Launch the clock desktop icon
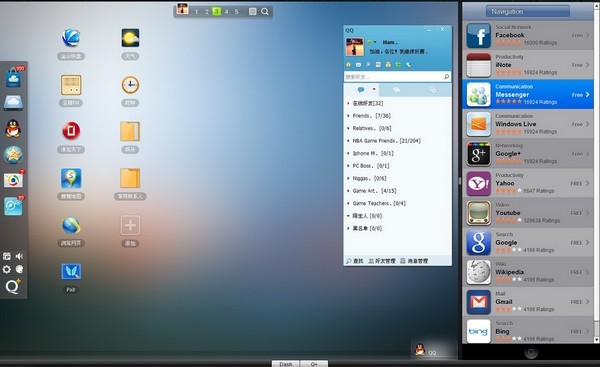The width and height of the screenshot is (600, 367). coord(130,85)
